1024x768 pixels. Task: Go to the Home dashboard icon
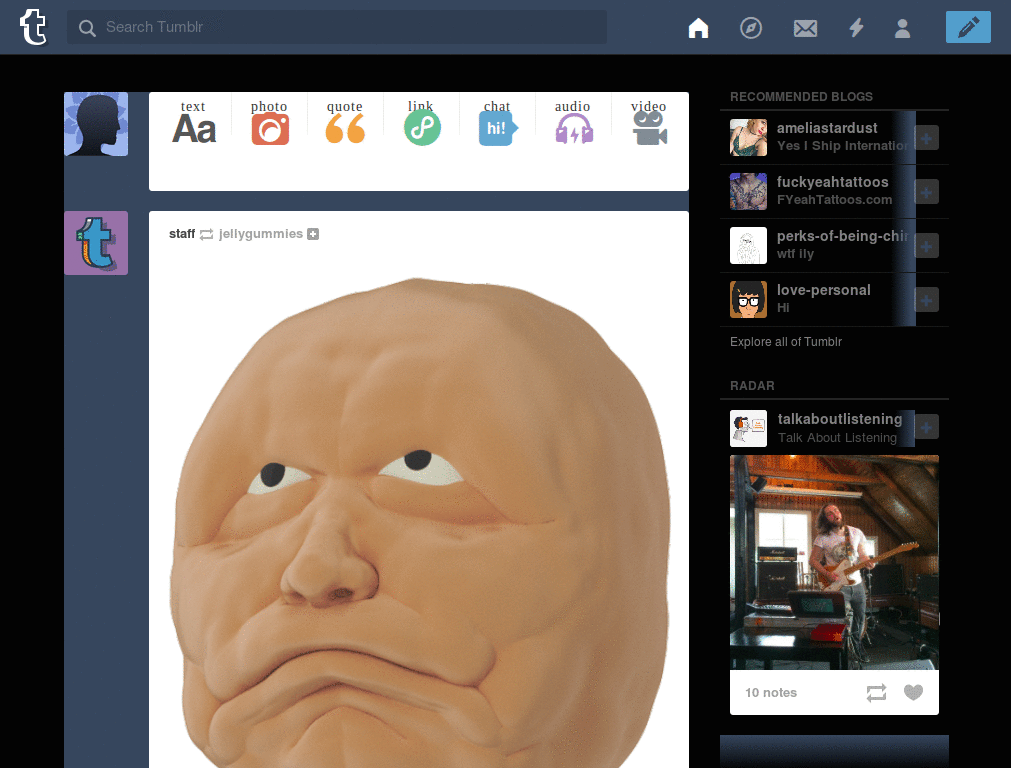pyautogui.click(x=698, y=27)
